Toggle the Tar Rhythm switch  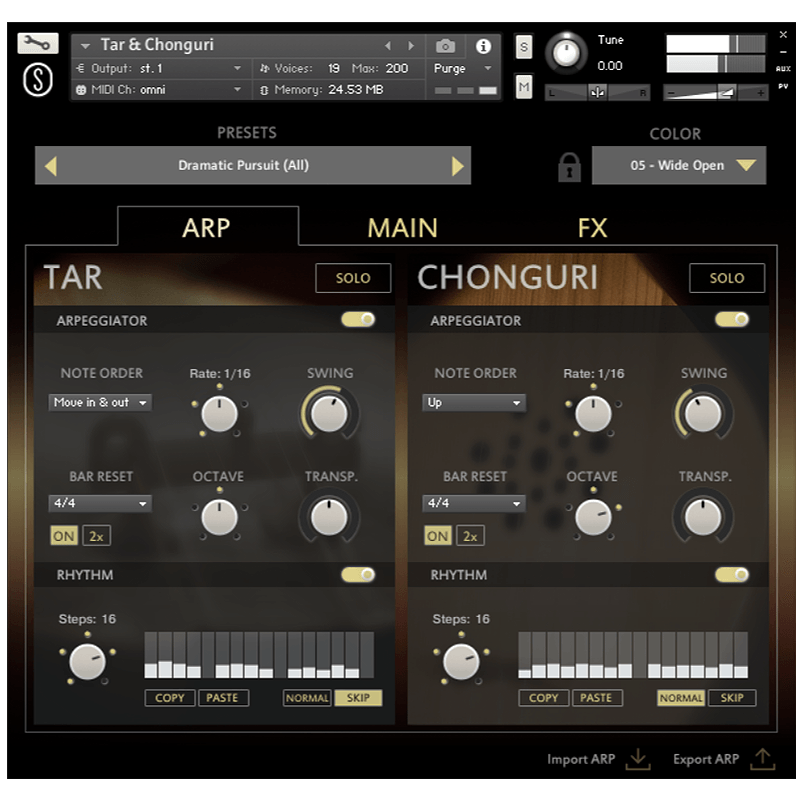[359, 575]
